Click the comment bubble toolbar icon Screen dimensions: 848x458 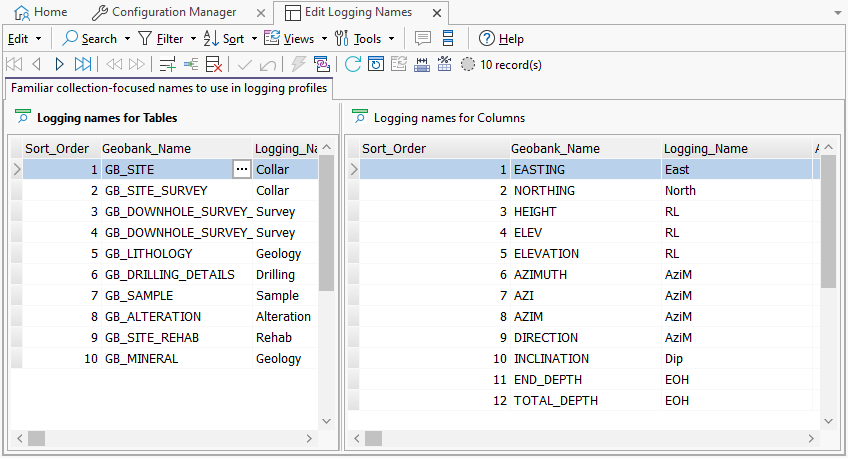point(423,39)
